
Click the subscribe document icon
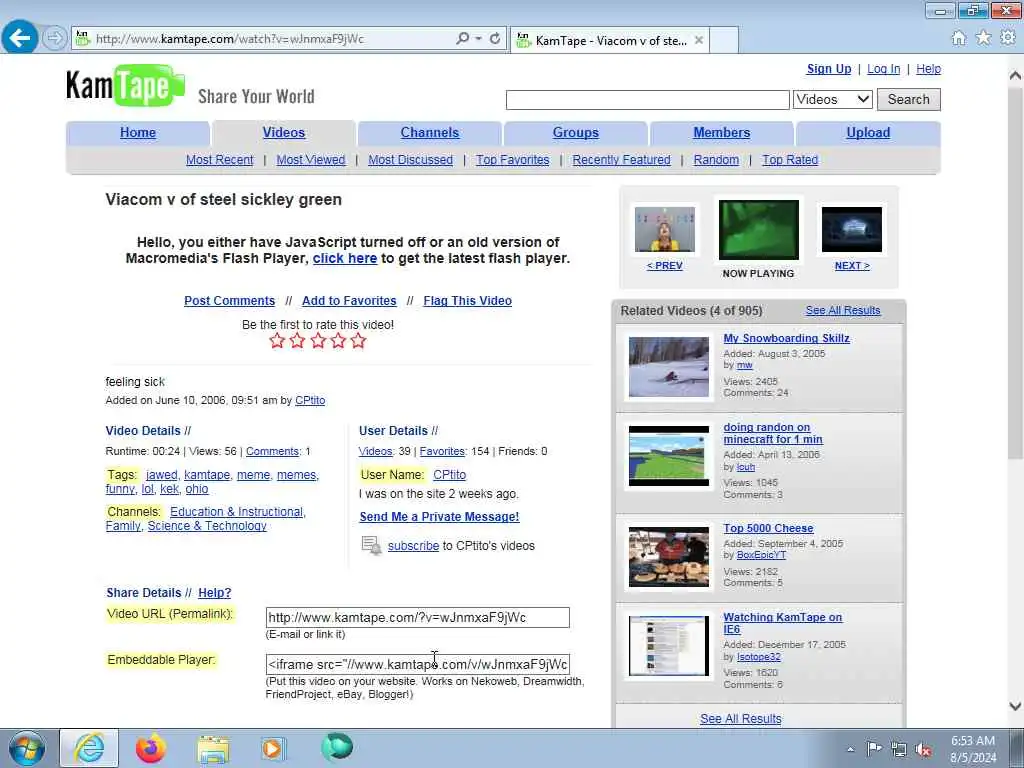tap(371, 545)
